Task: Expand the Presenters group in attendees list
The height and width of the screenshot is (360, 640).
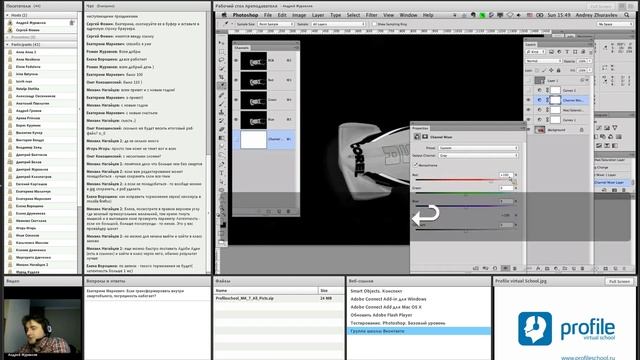Action: pyautogui.click(x=7, y=37)
